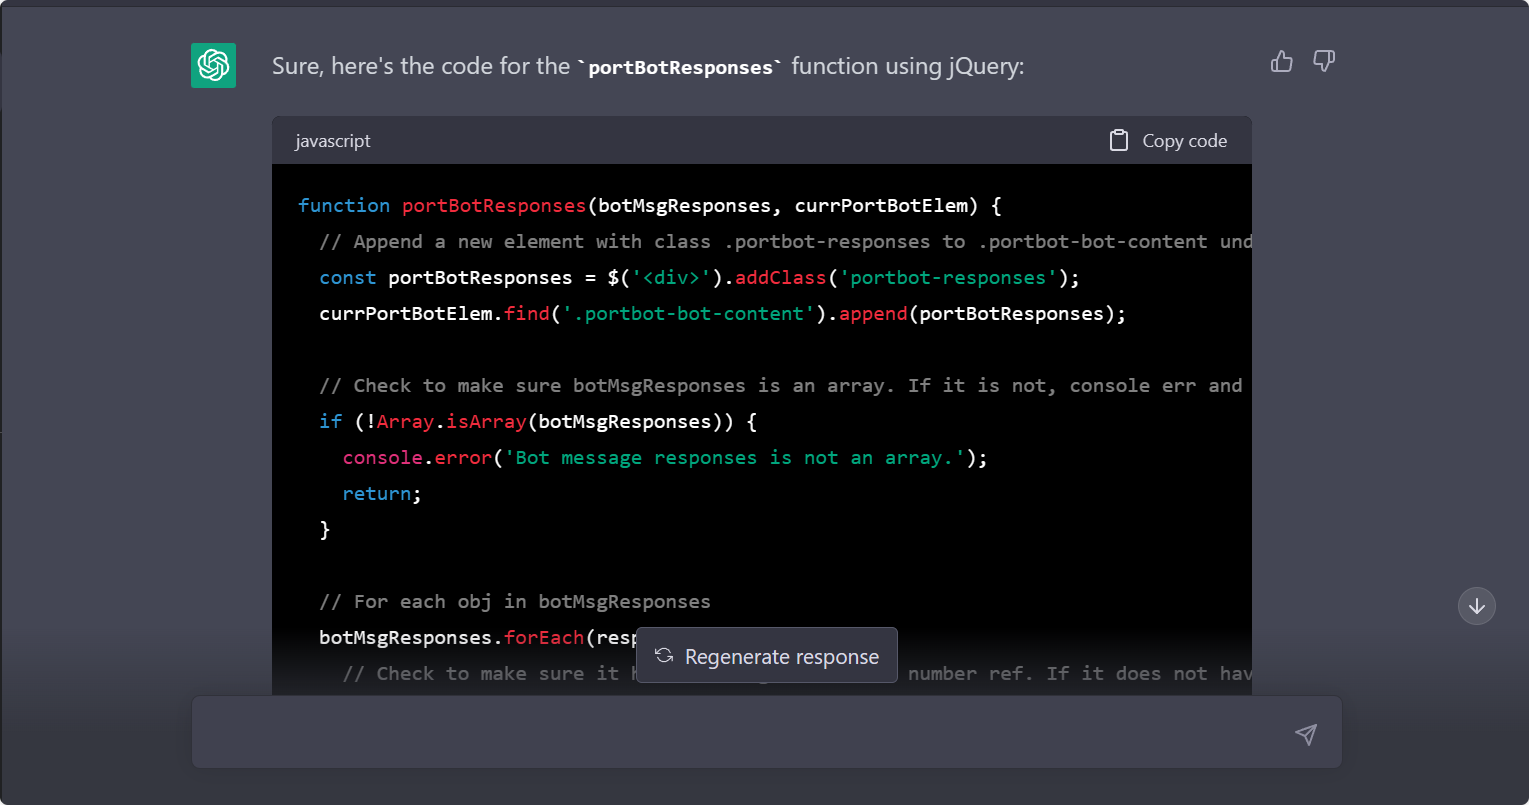Viewport: 1529px width, 805px height.
Task: Click the scroll-to-bottom arrow button
Action: 1477,606
